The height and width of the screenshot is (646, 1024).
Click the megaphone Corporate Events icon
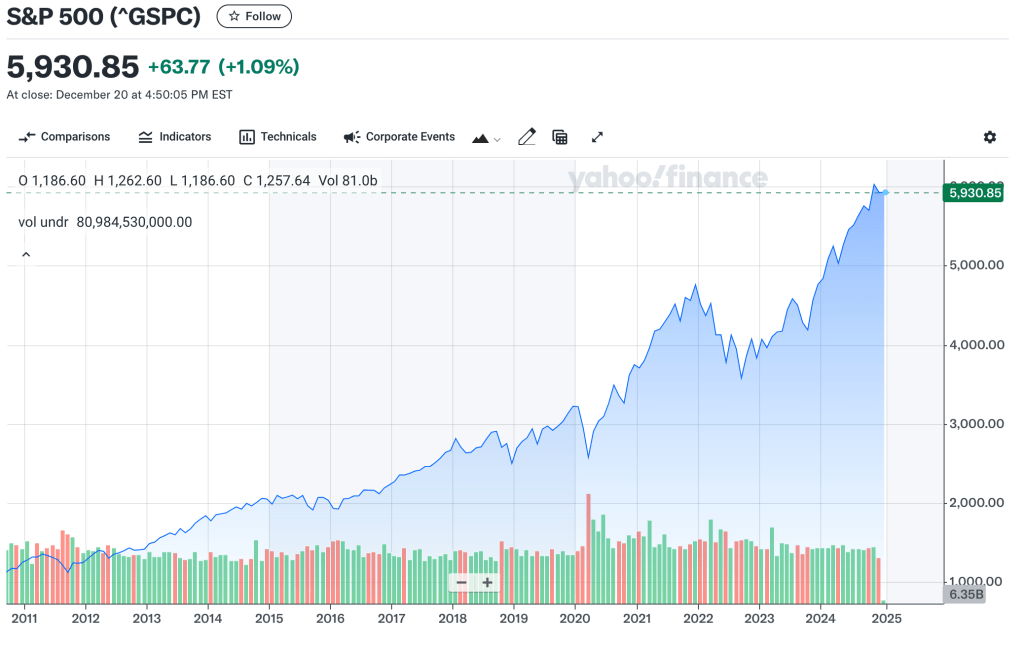point(351,137)
